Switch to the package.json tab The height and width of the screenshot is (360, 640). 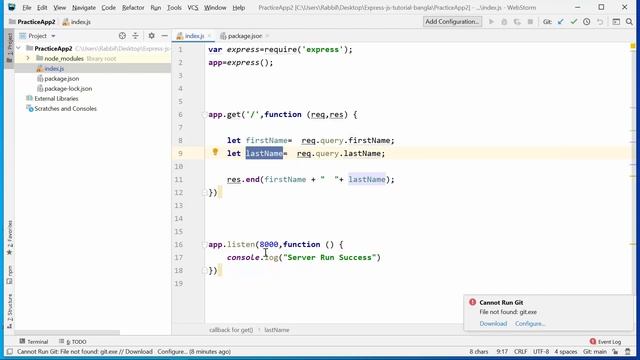(244, 36)
